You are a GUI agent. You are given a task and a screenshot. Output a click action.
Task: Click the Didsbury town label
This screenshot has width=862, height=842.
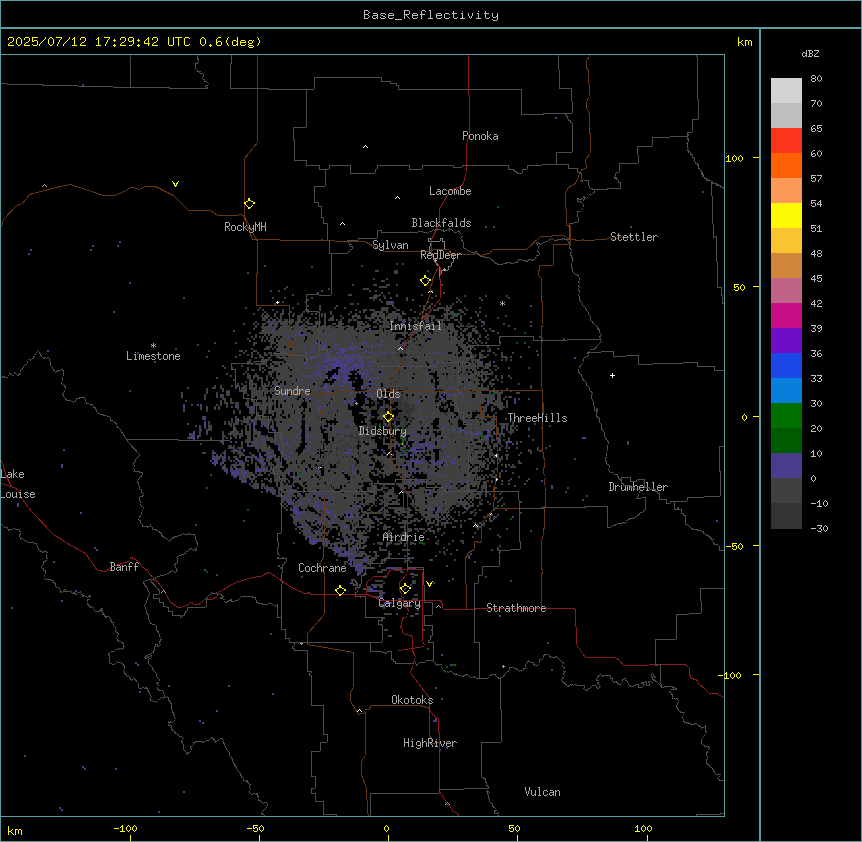[383, 431]
